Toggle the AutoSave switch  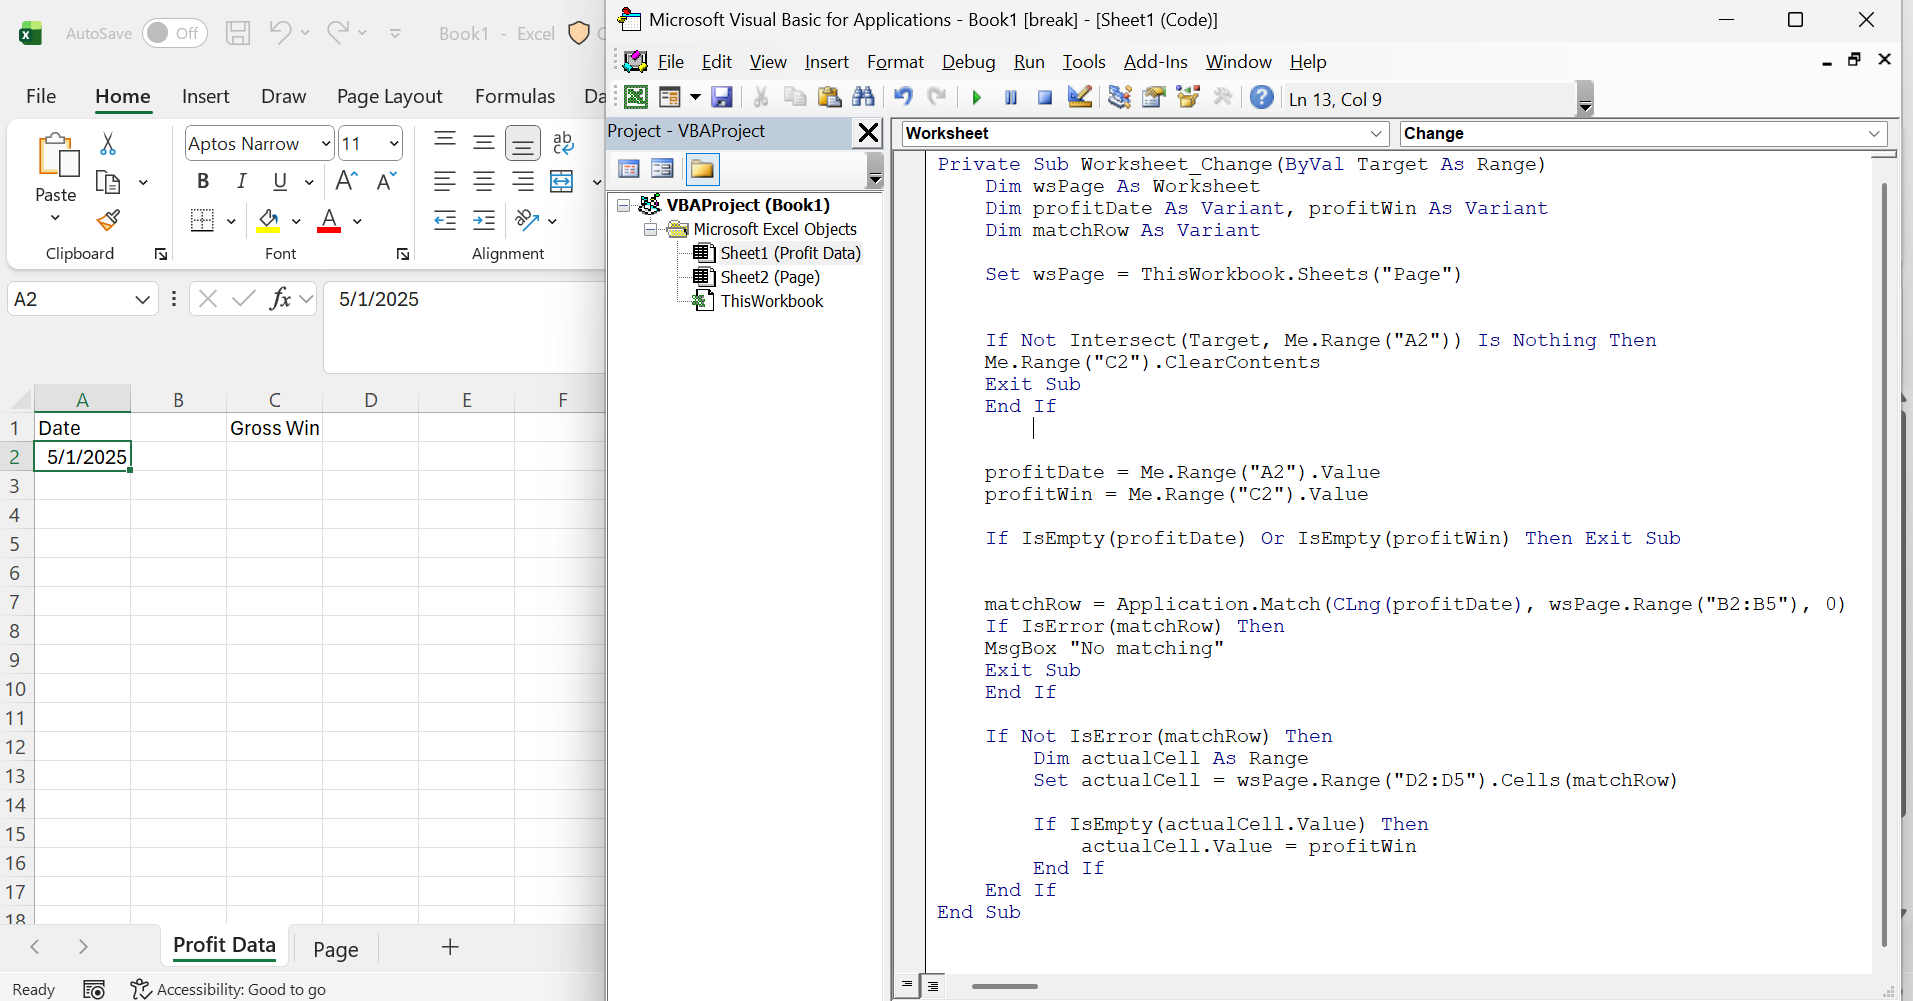(174, 33)
